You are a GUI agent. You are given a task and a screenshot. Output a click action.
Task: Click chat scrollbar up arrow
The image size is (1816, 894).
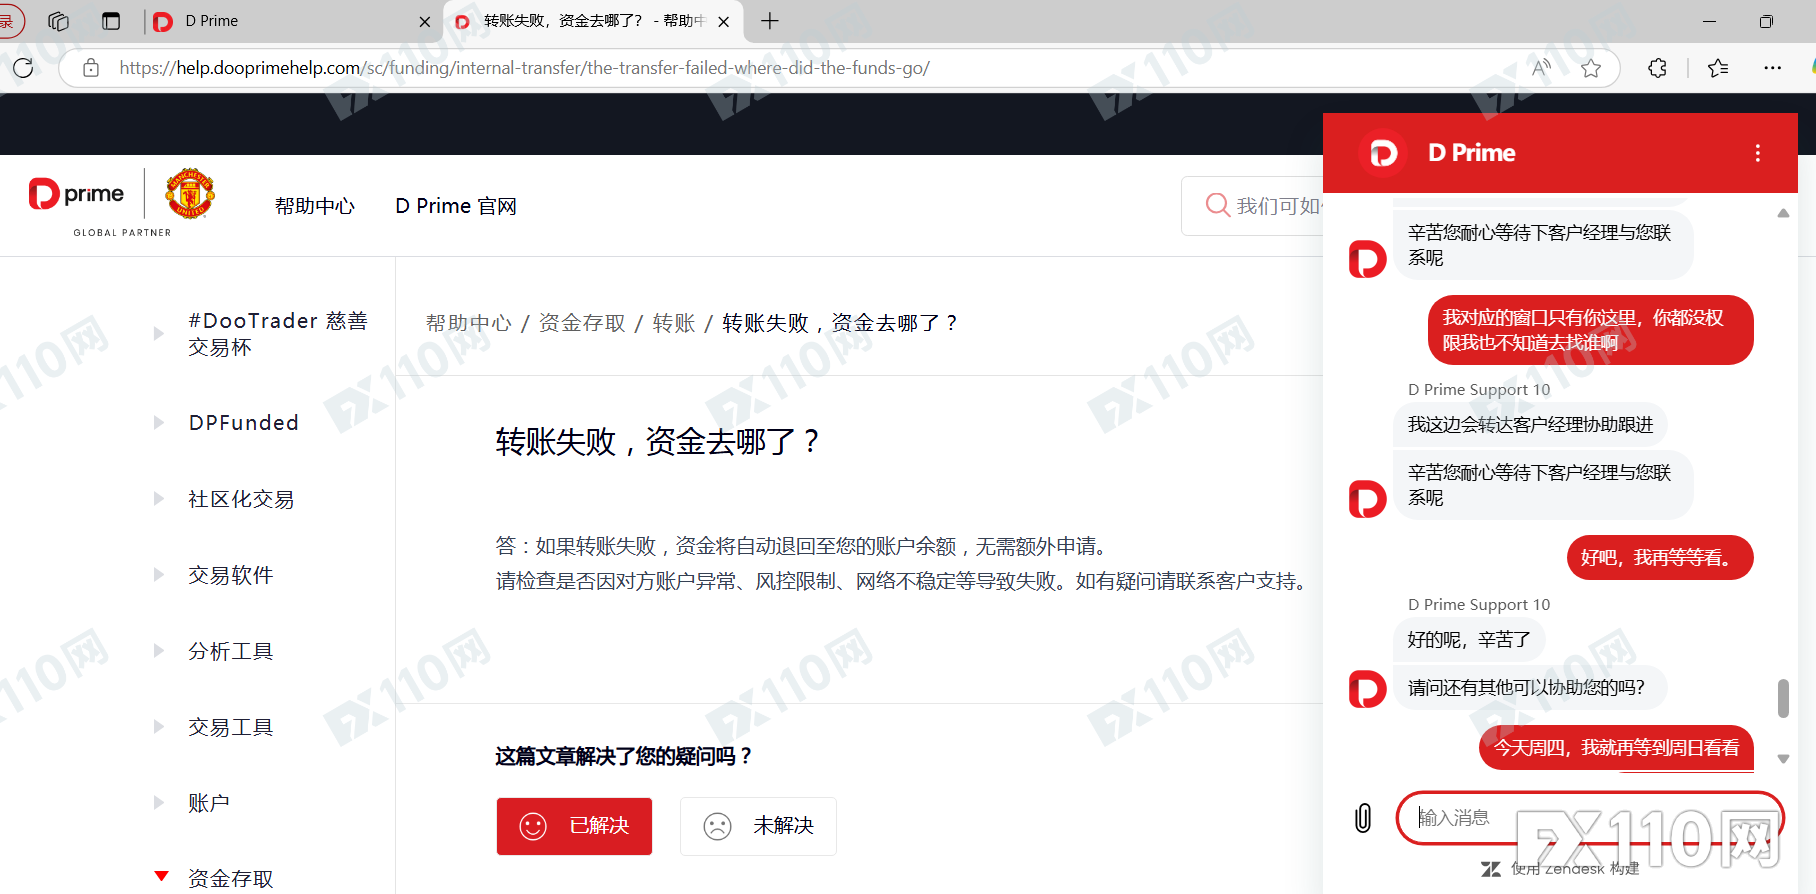[1783, 213]
